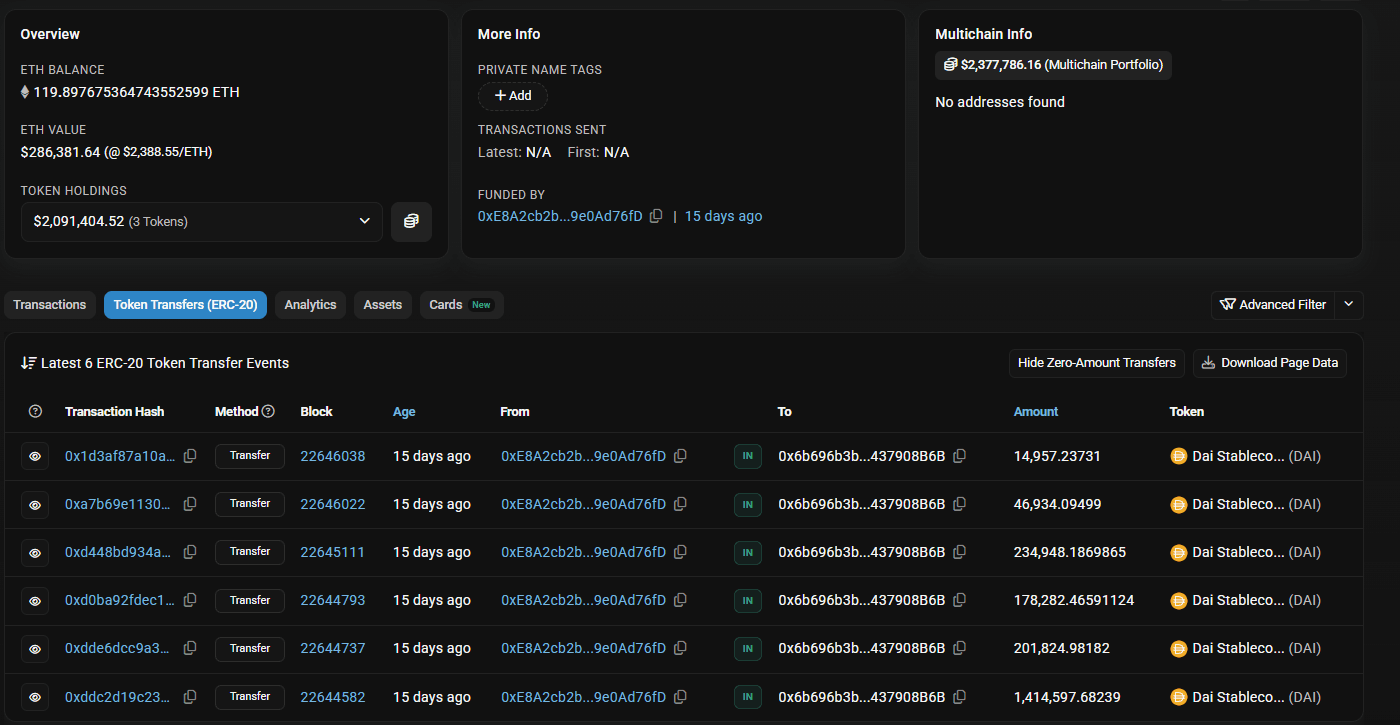Expand the token holdings dropdown
1400x725 pixels.
[365, 221]
